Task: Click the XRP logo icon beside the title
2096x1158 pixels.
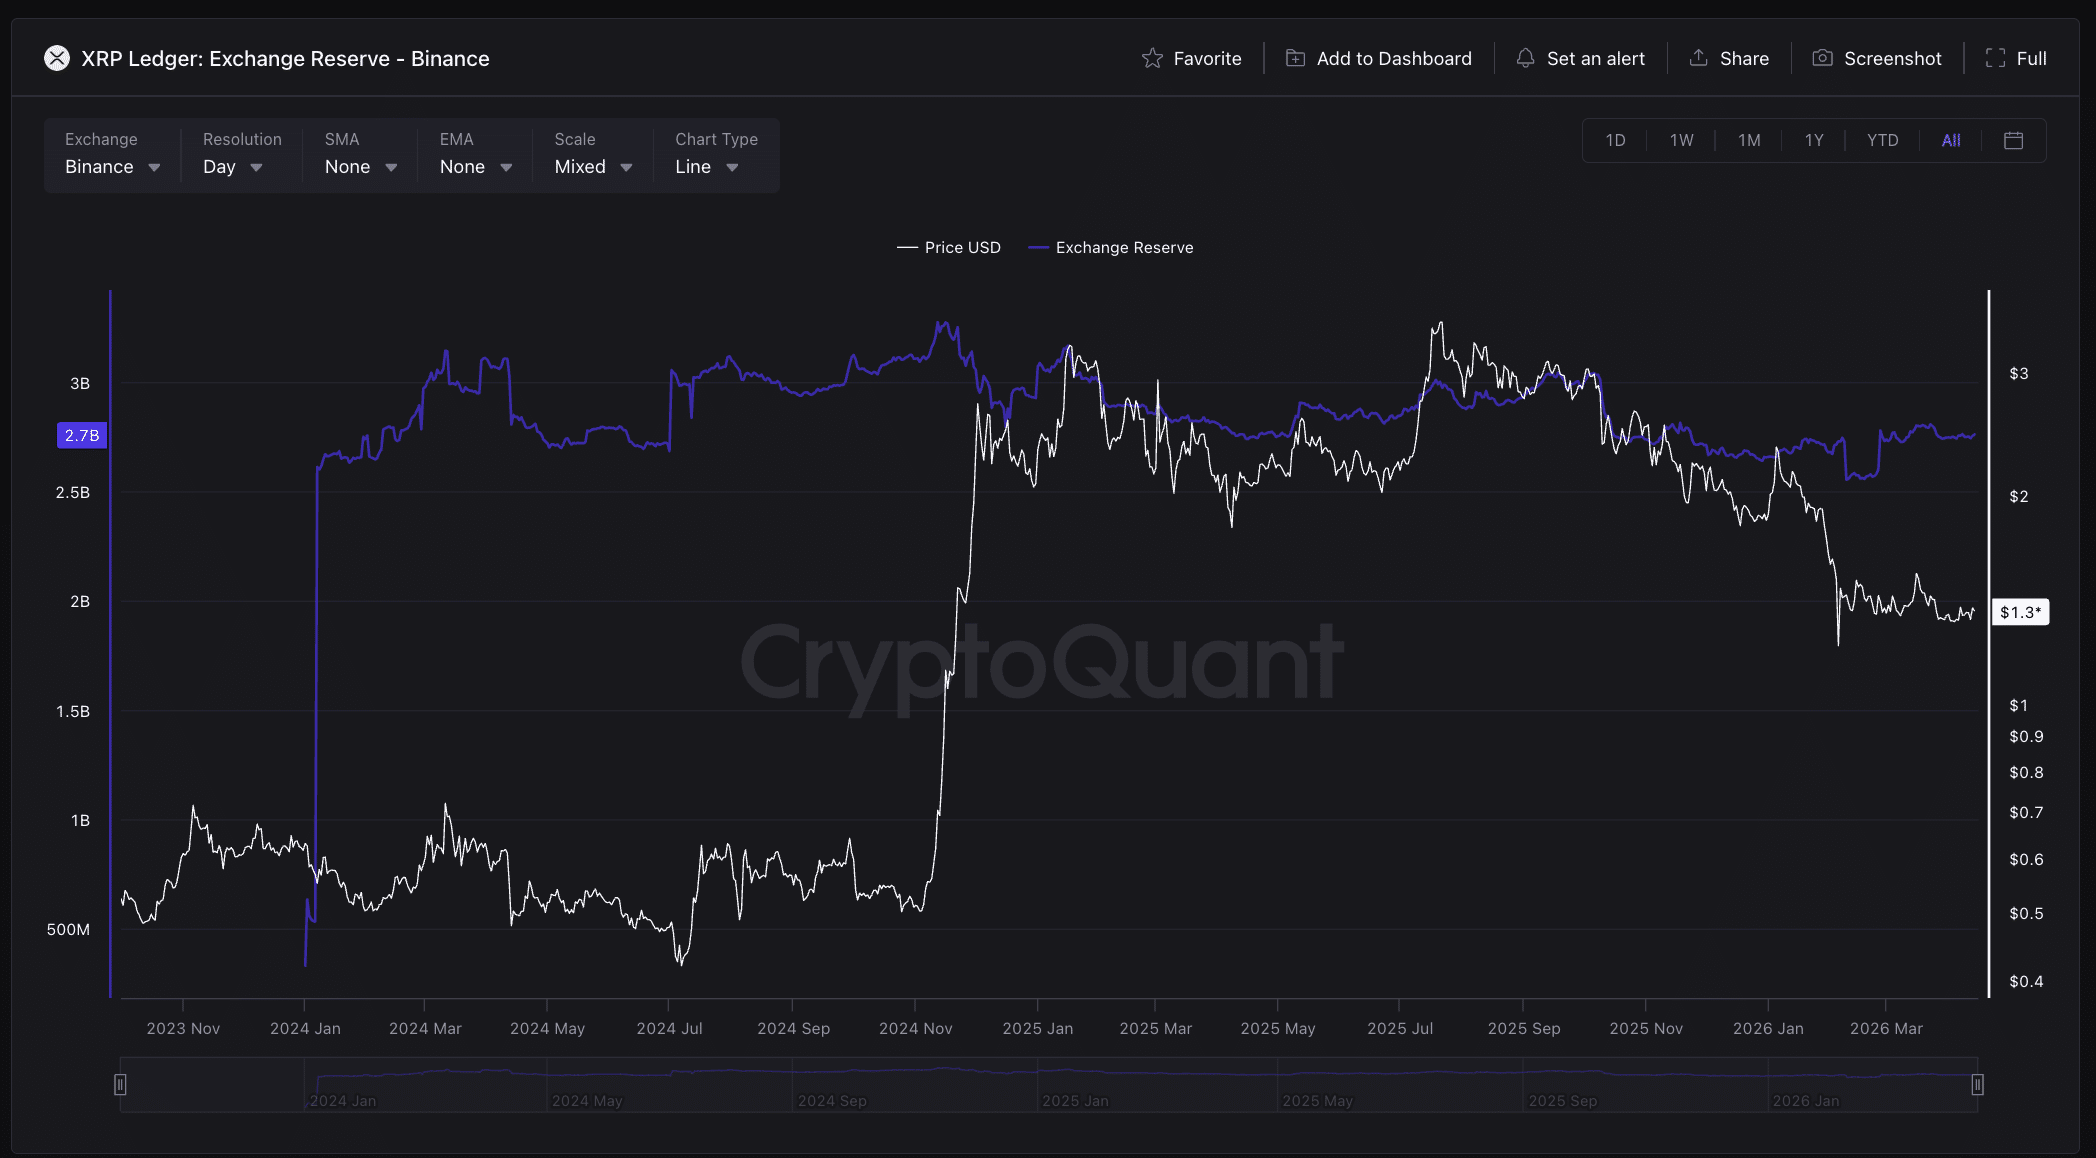Action: (57, 58)
